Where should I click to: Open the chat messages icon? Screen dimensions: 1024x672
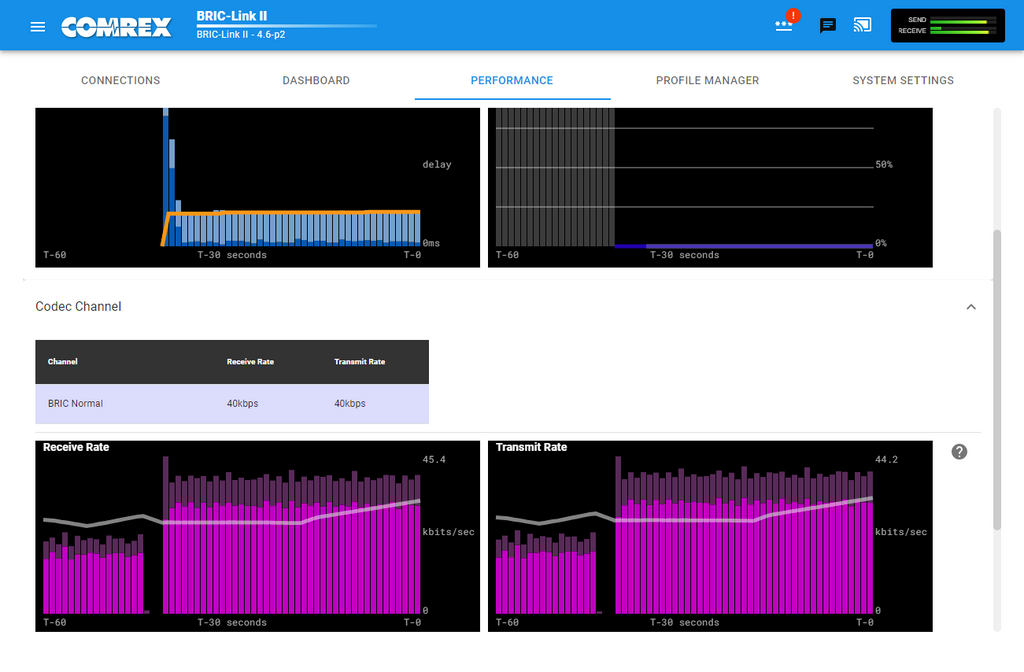pyautogui.click(x=828, y=26)
